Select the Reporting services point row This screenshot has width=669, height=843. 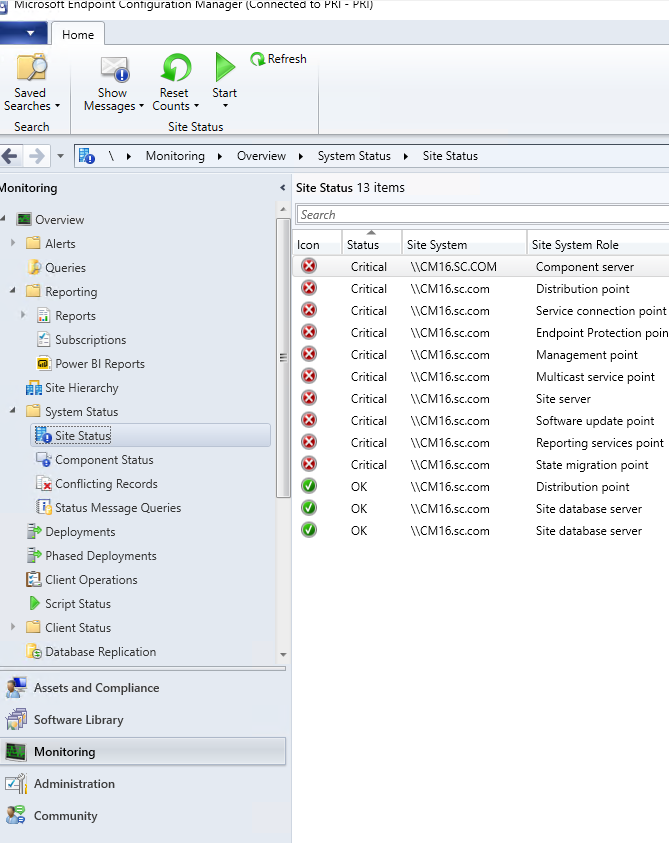pyautogui.click(x=481, y=442)
